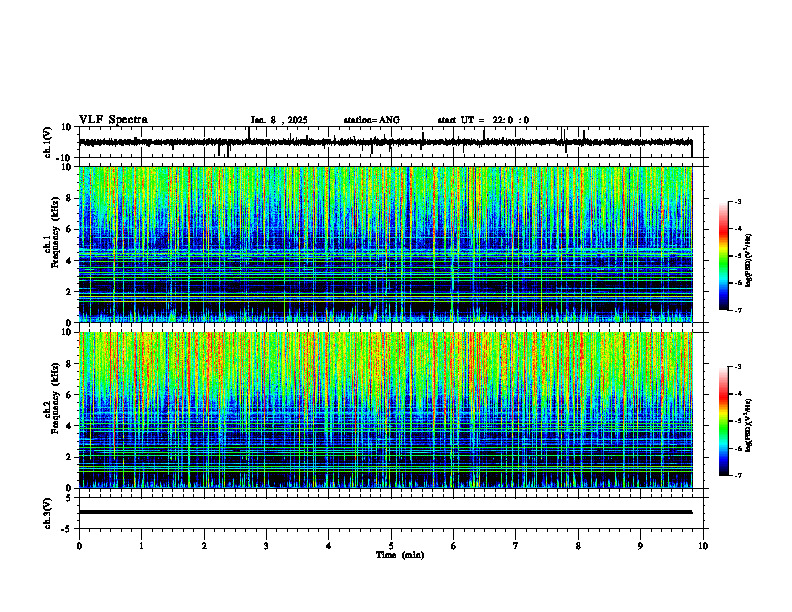Click the ch.1 voltage waveform trace

(x=385, y=142)
